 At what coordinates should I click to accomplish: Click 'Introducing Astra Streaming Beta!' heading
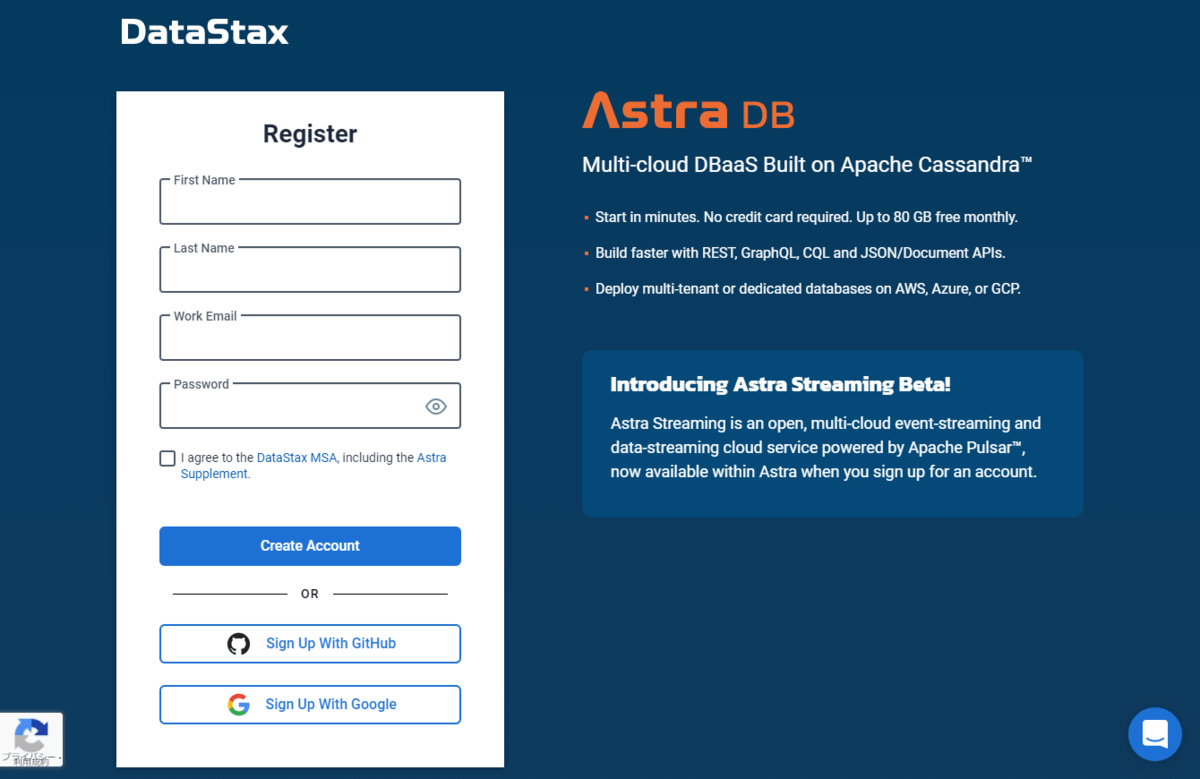[x=780, y=384]
